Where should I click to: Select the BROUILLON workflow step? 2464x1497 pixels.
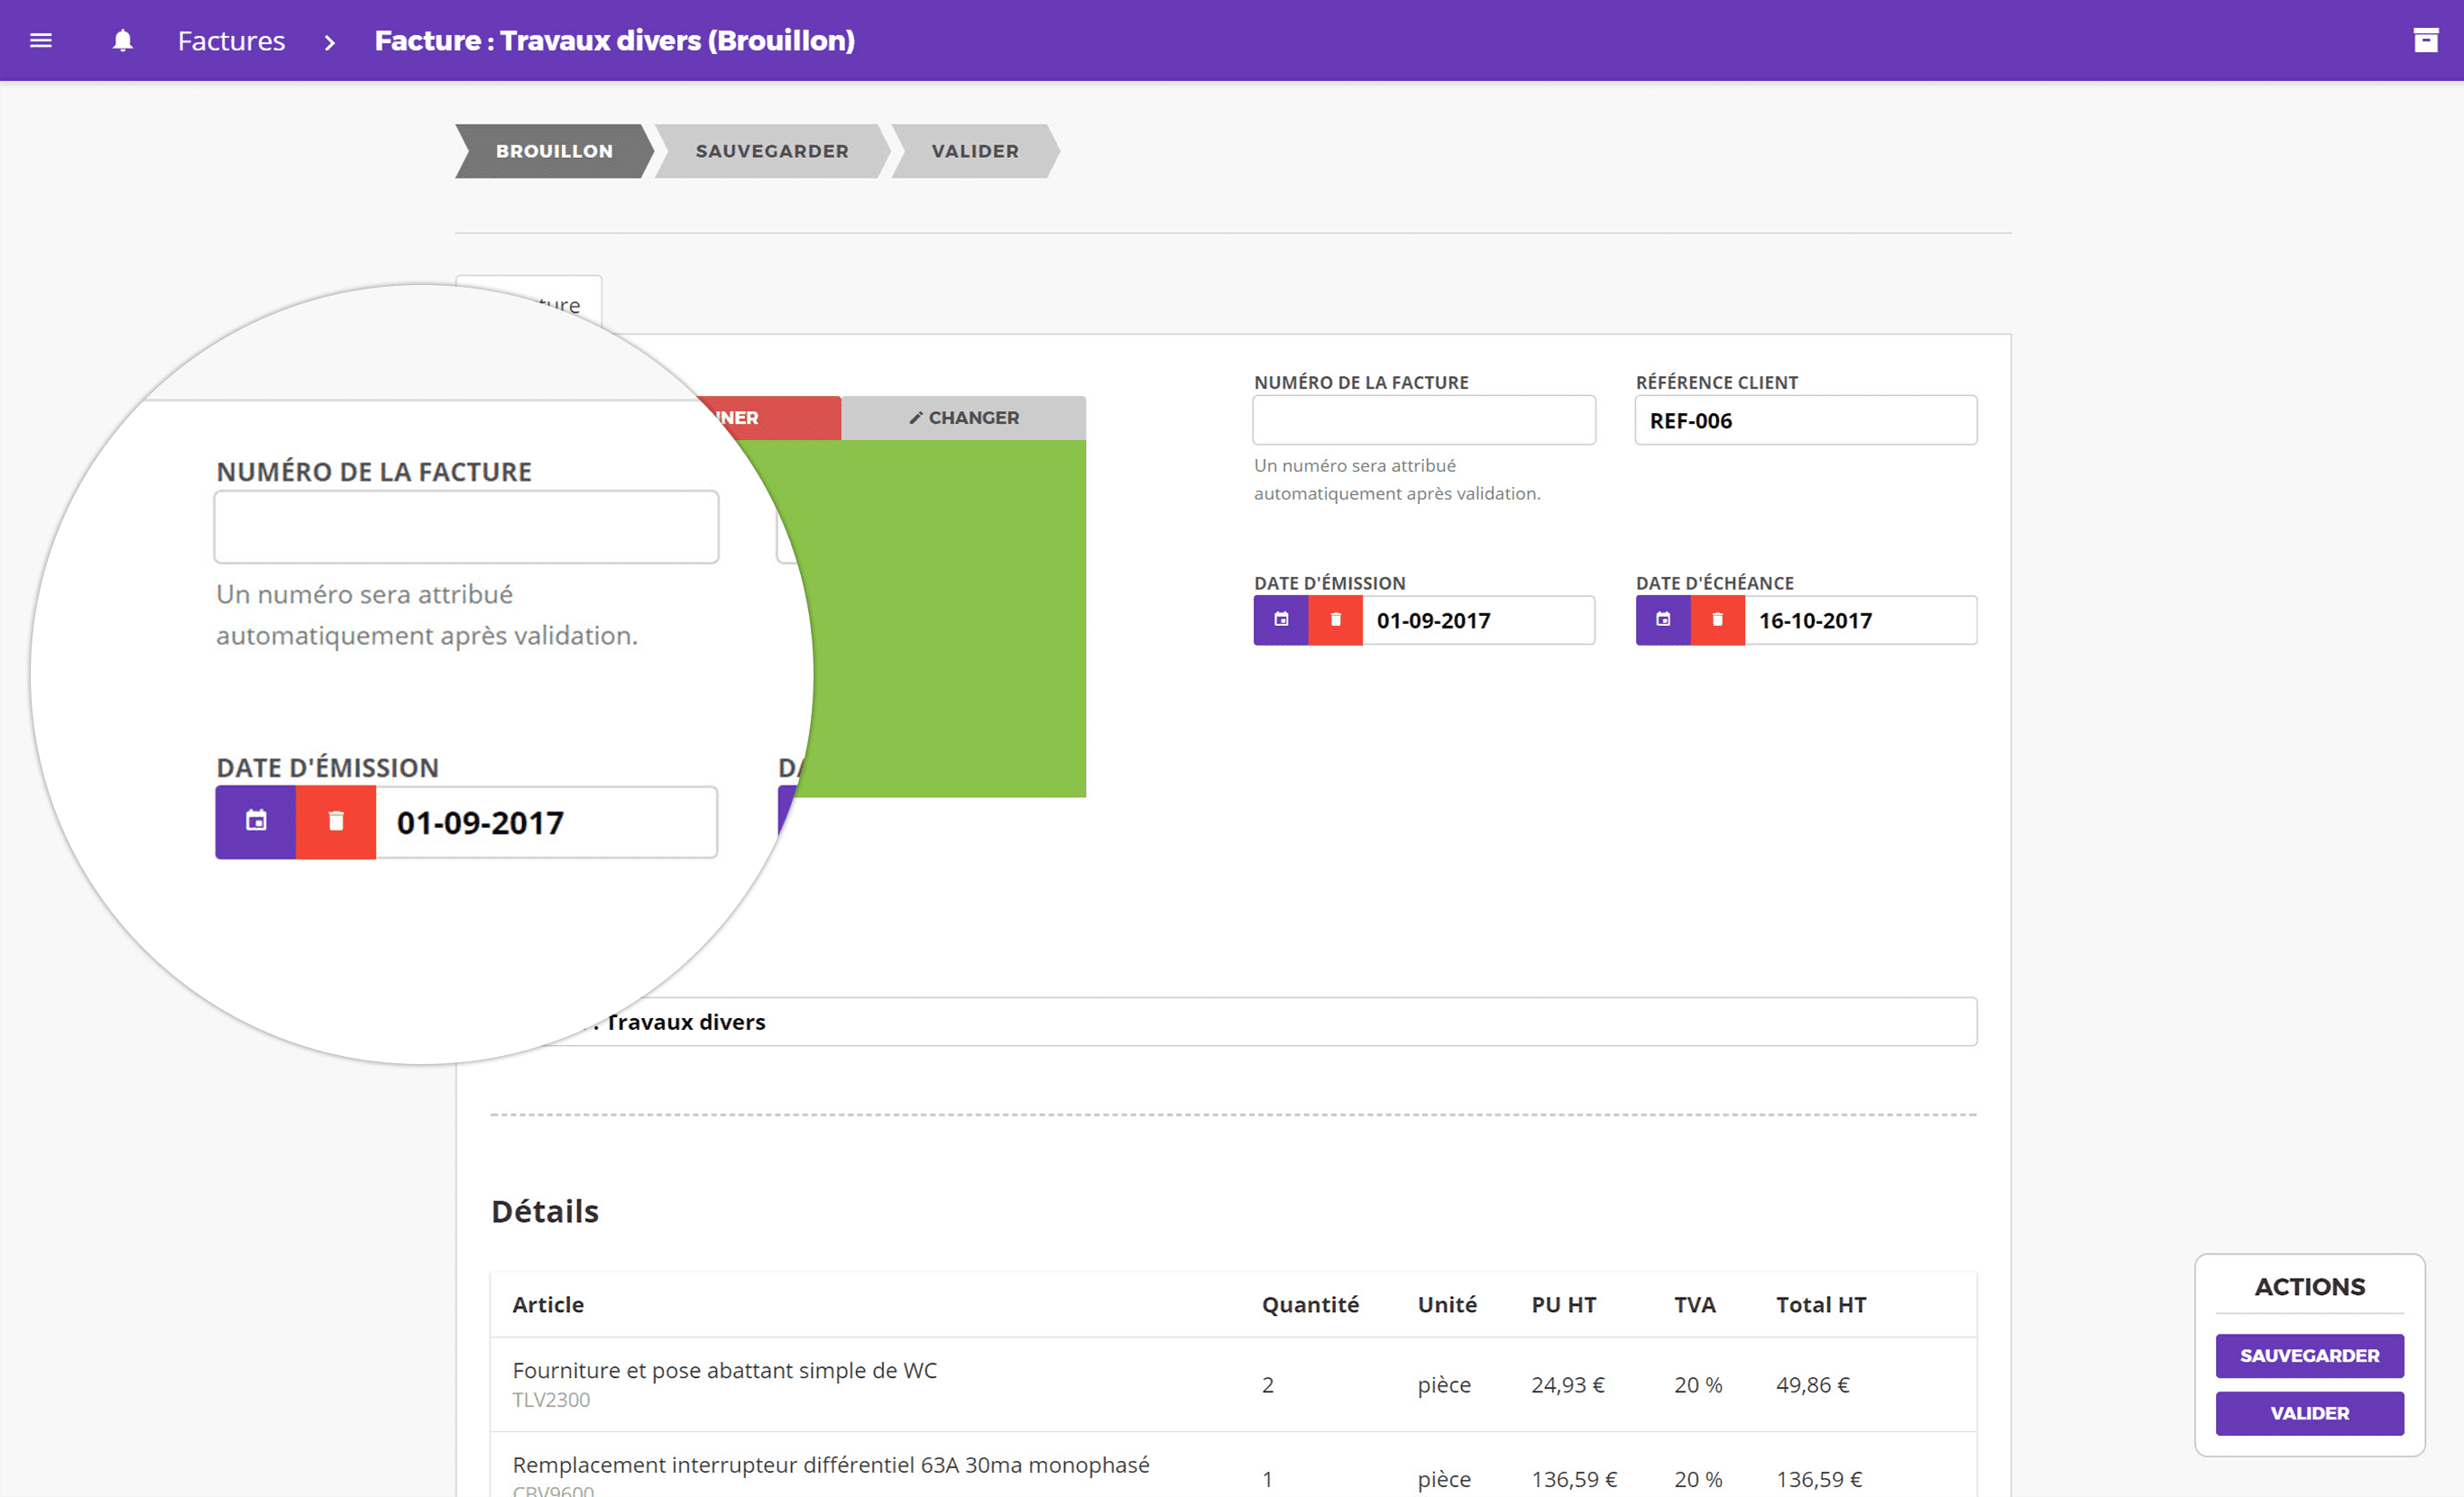[x=554, y=151]
